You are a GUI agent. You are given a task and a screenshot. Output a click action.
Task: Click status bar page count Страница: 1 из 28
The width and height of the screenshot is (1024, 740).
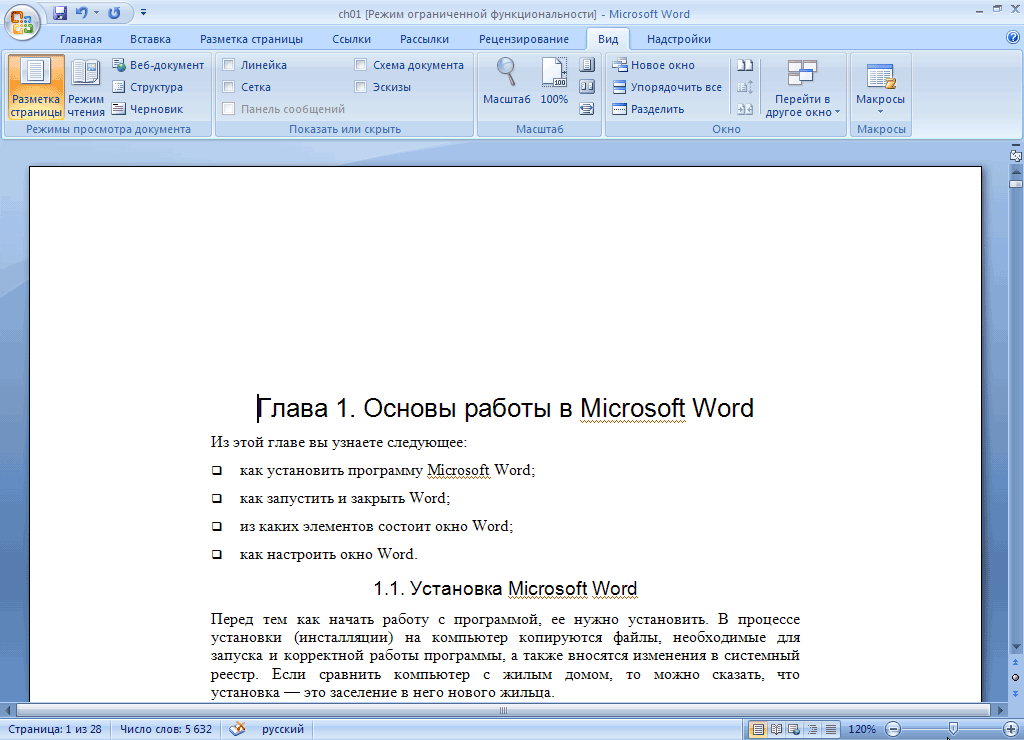[55, 729]
